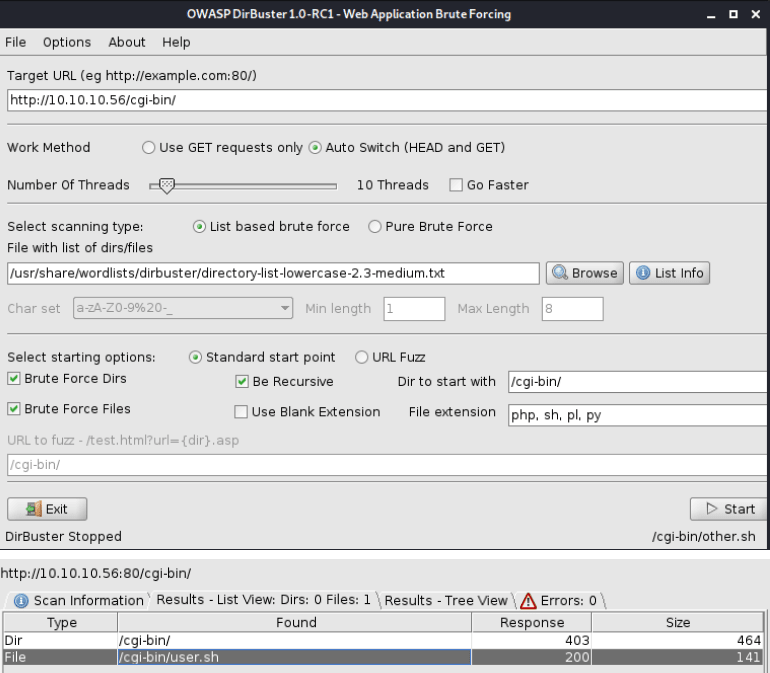This screenshot has width=770, height=673.
Task: Uncheck Brute Force Dirs
Action: click(14, 378)
